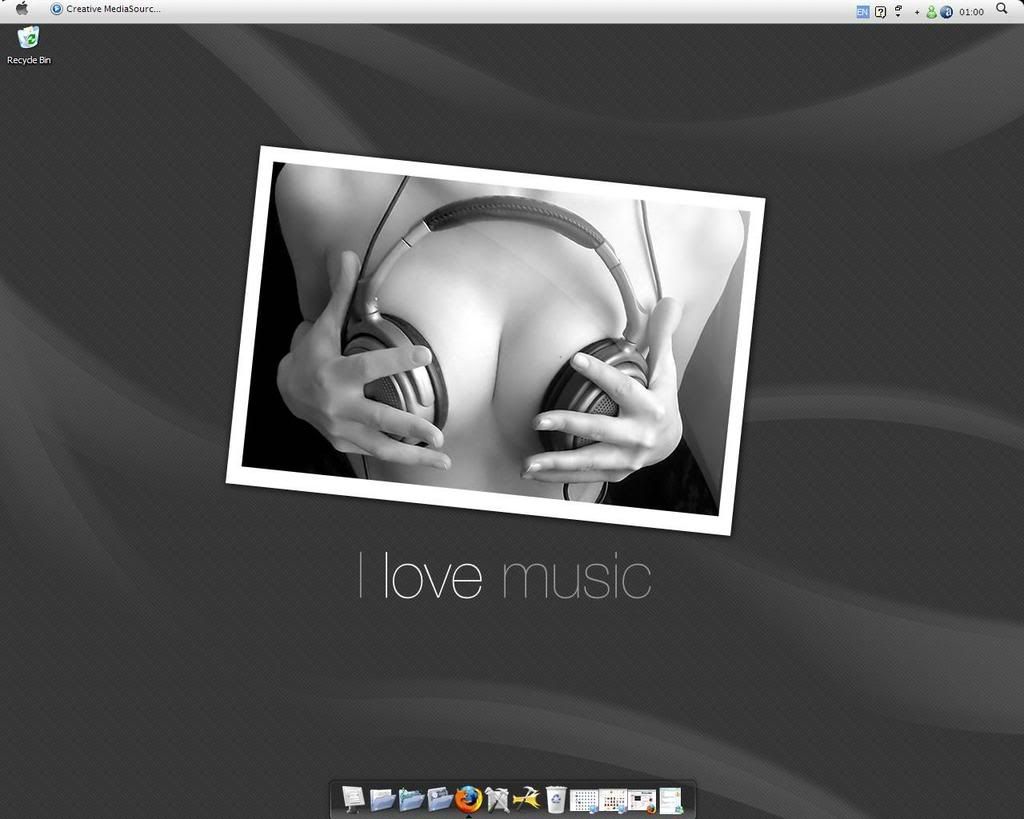
Task: Open the computer monitor icon in dock
Action: pos(353,799)
